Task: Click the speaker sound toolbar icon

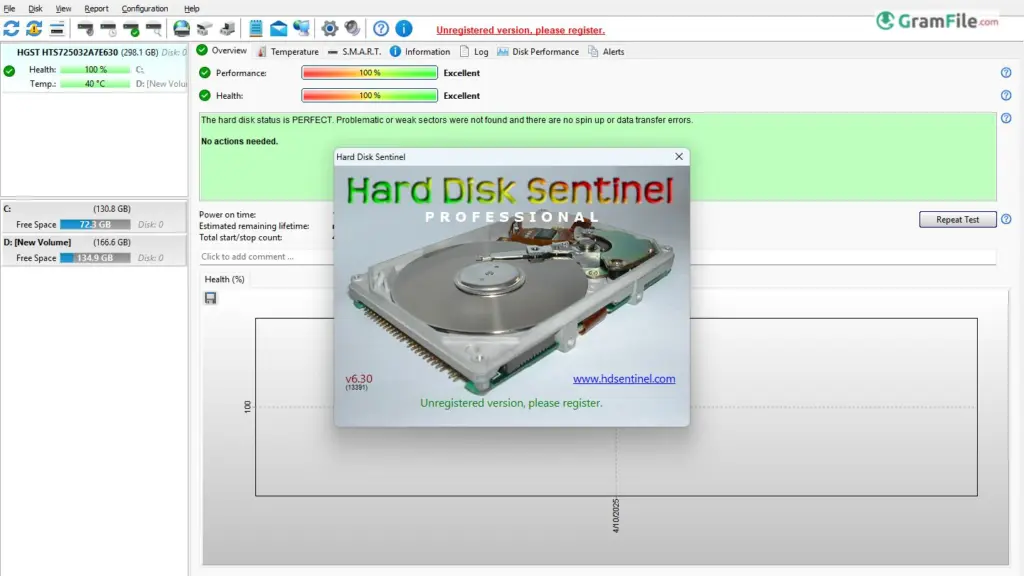Action: point(352,28)
